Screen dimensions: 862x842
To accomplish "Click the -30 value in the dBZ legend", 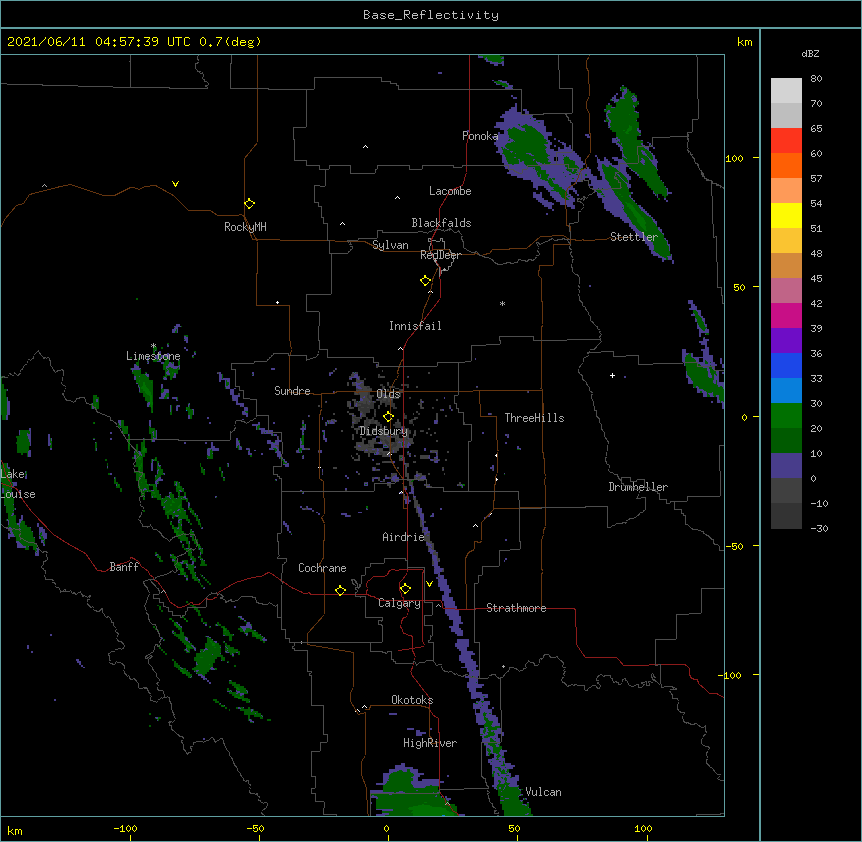I will point(819,528).
